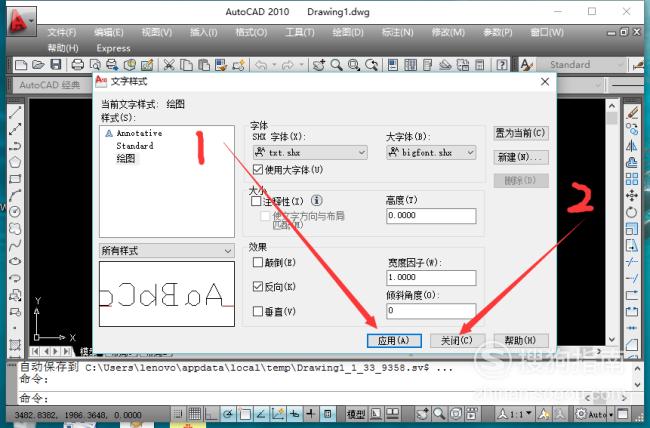650x428 pixels.
Task: Select the Polygon tool
Action: click(15, 162)
